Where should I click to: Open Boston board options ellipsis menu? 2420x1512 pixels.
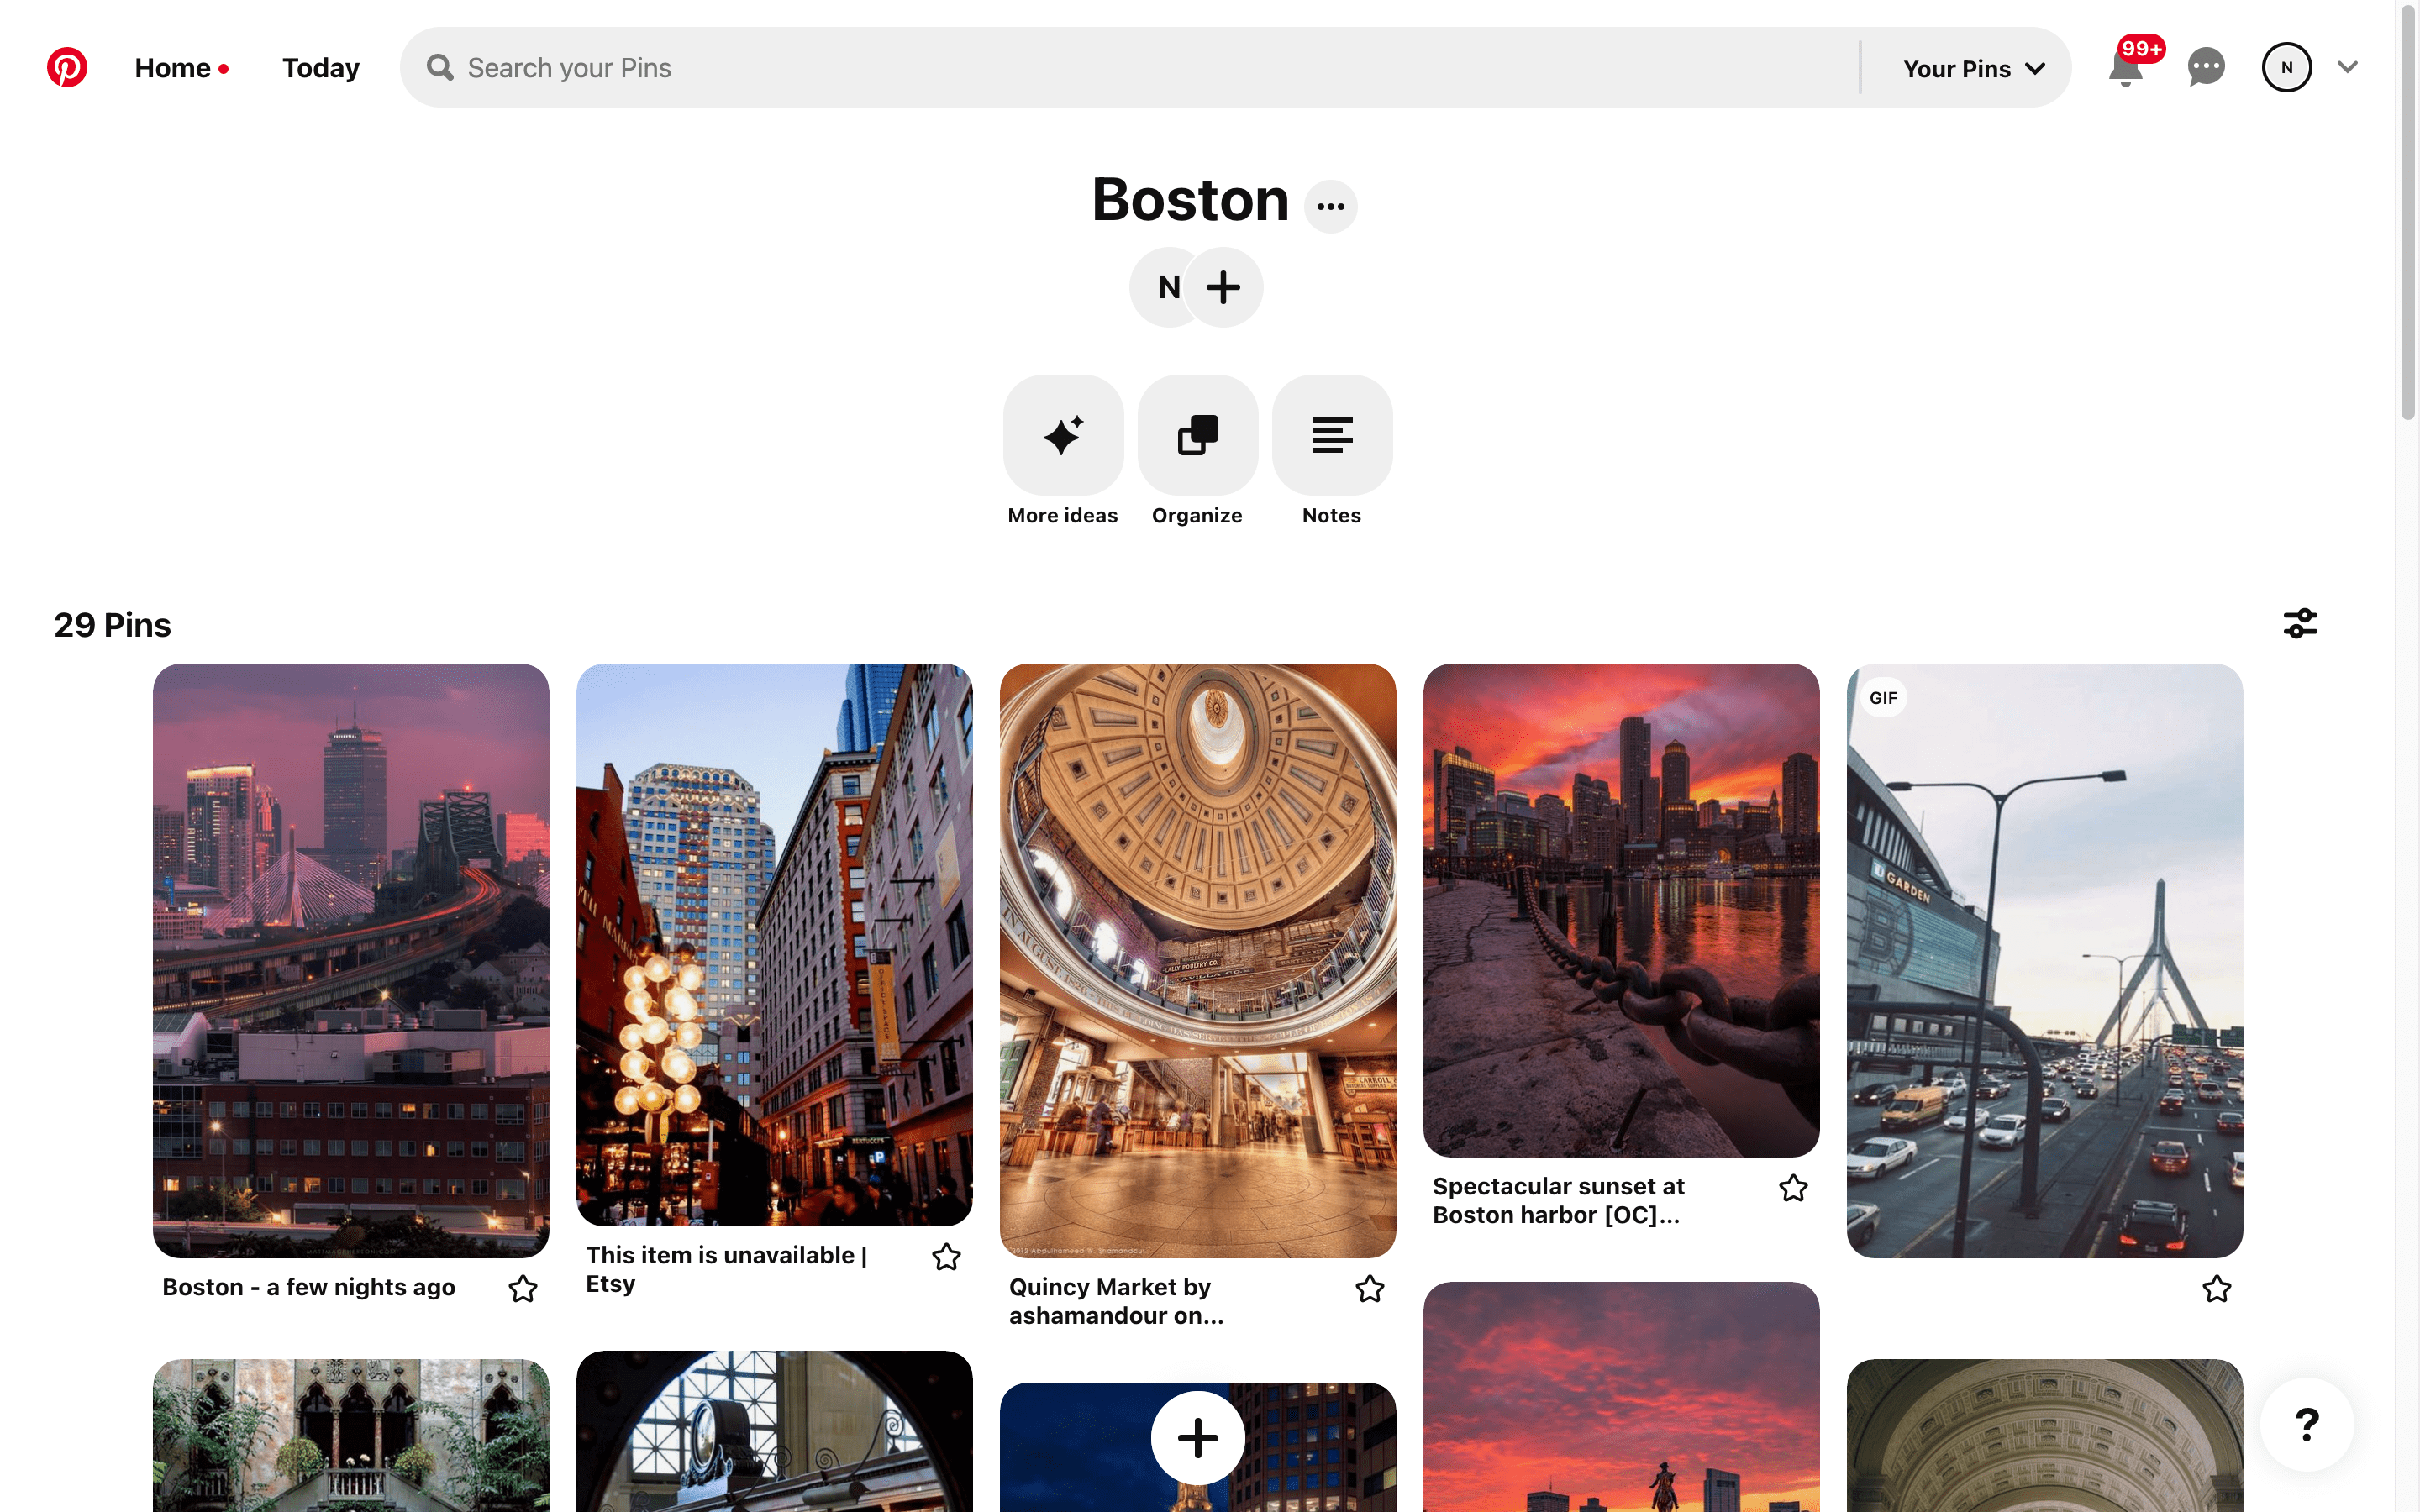(1330, 206)
